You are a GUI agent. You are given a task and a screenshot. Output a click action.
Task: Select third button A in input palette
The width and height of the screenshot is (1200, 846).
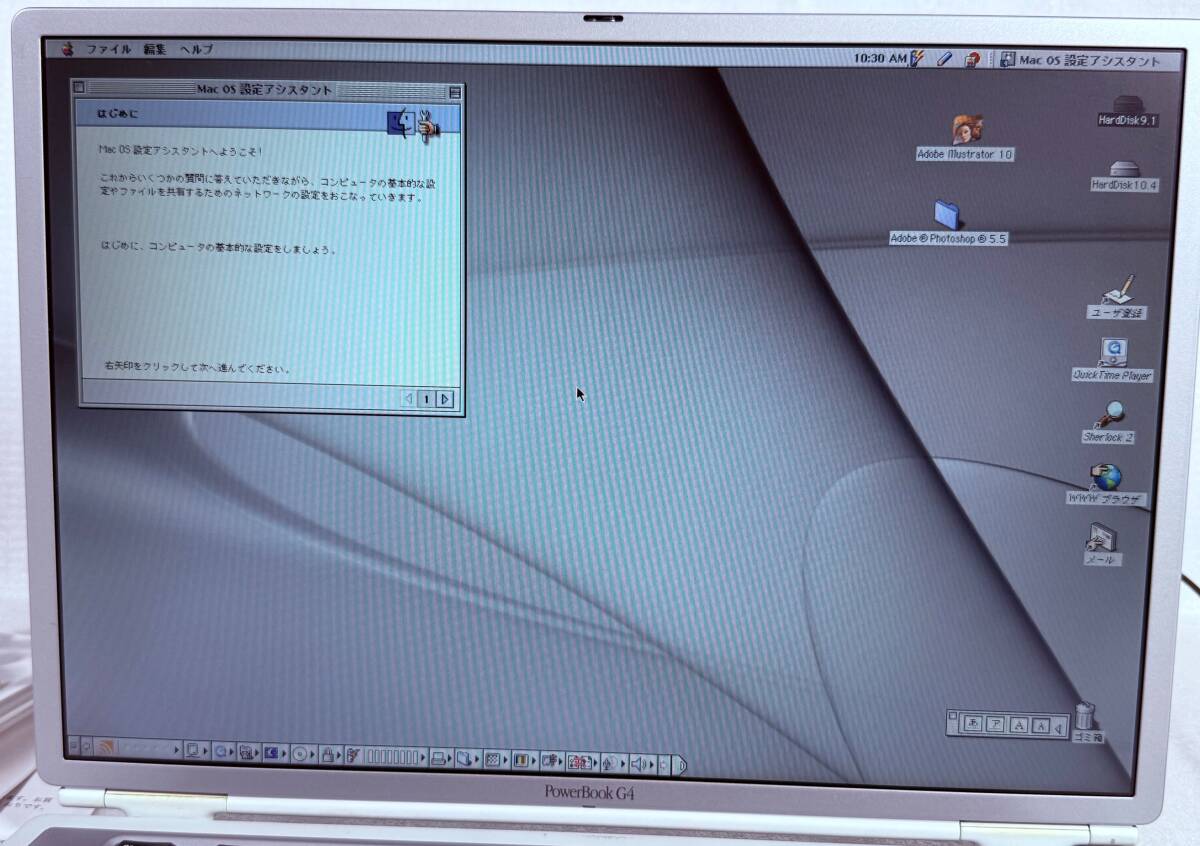tap(1019, 726)
